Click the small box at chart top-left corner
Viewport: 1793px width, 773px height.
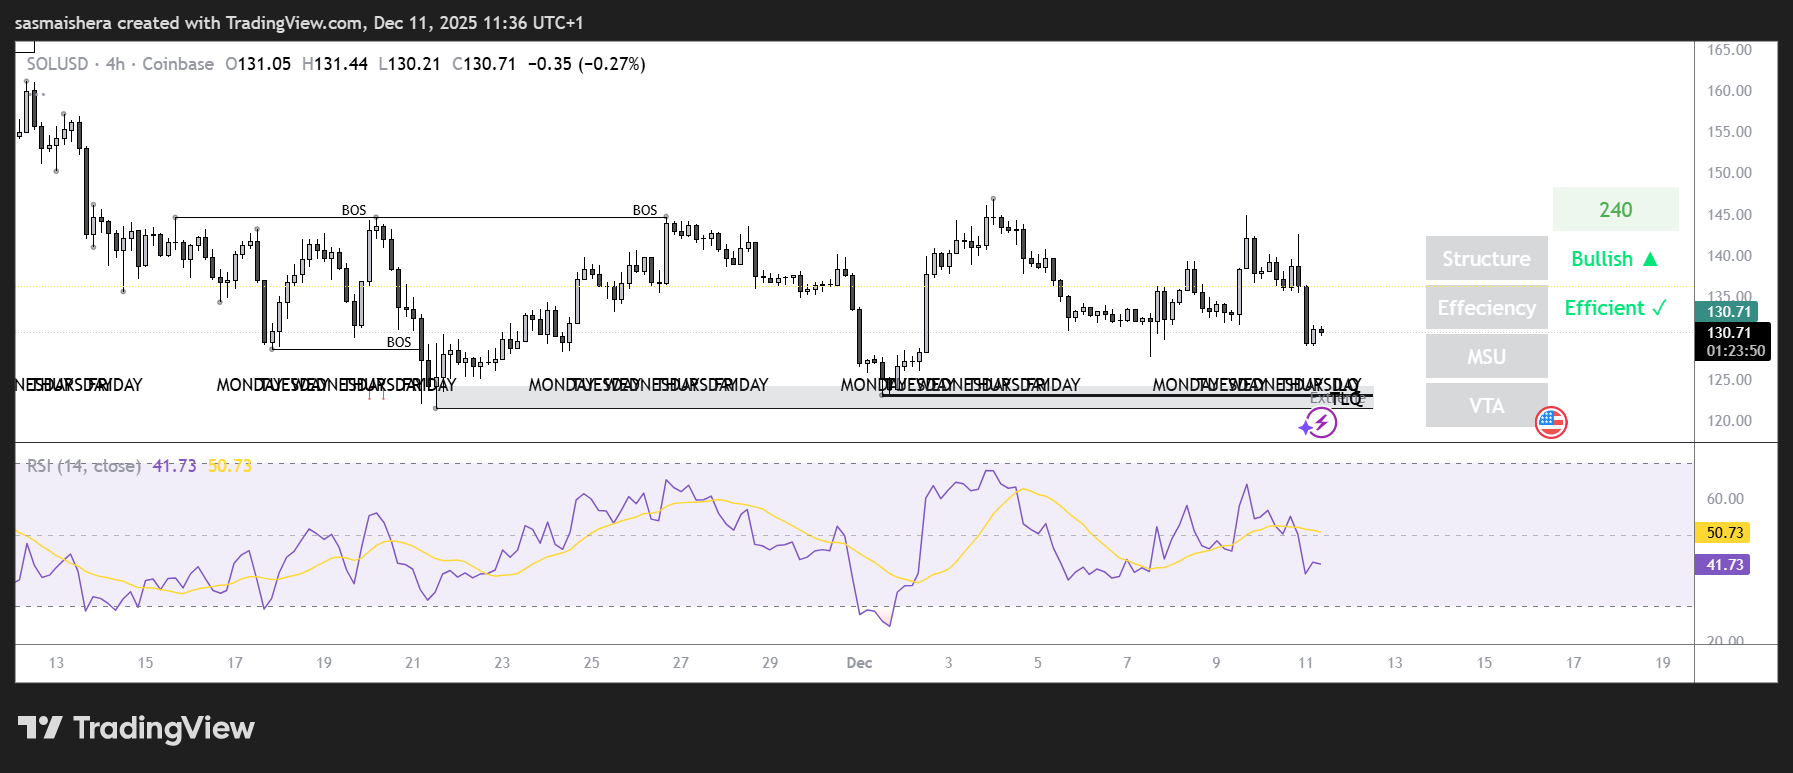coord(25,46)
